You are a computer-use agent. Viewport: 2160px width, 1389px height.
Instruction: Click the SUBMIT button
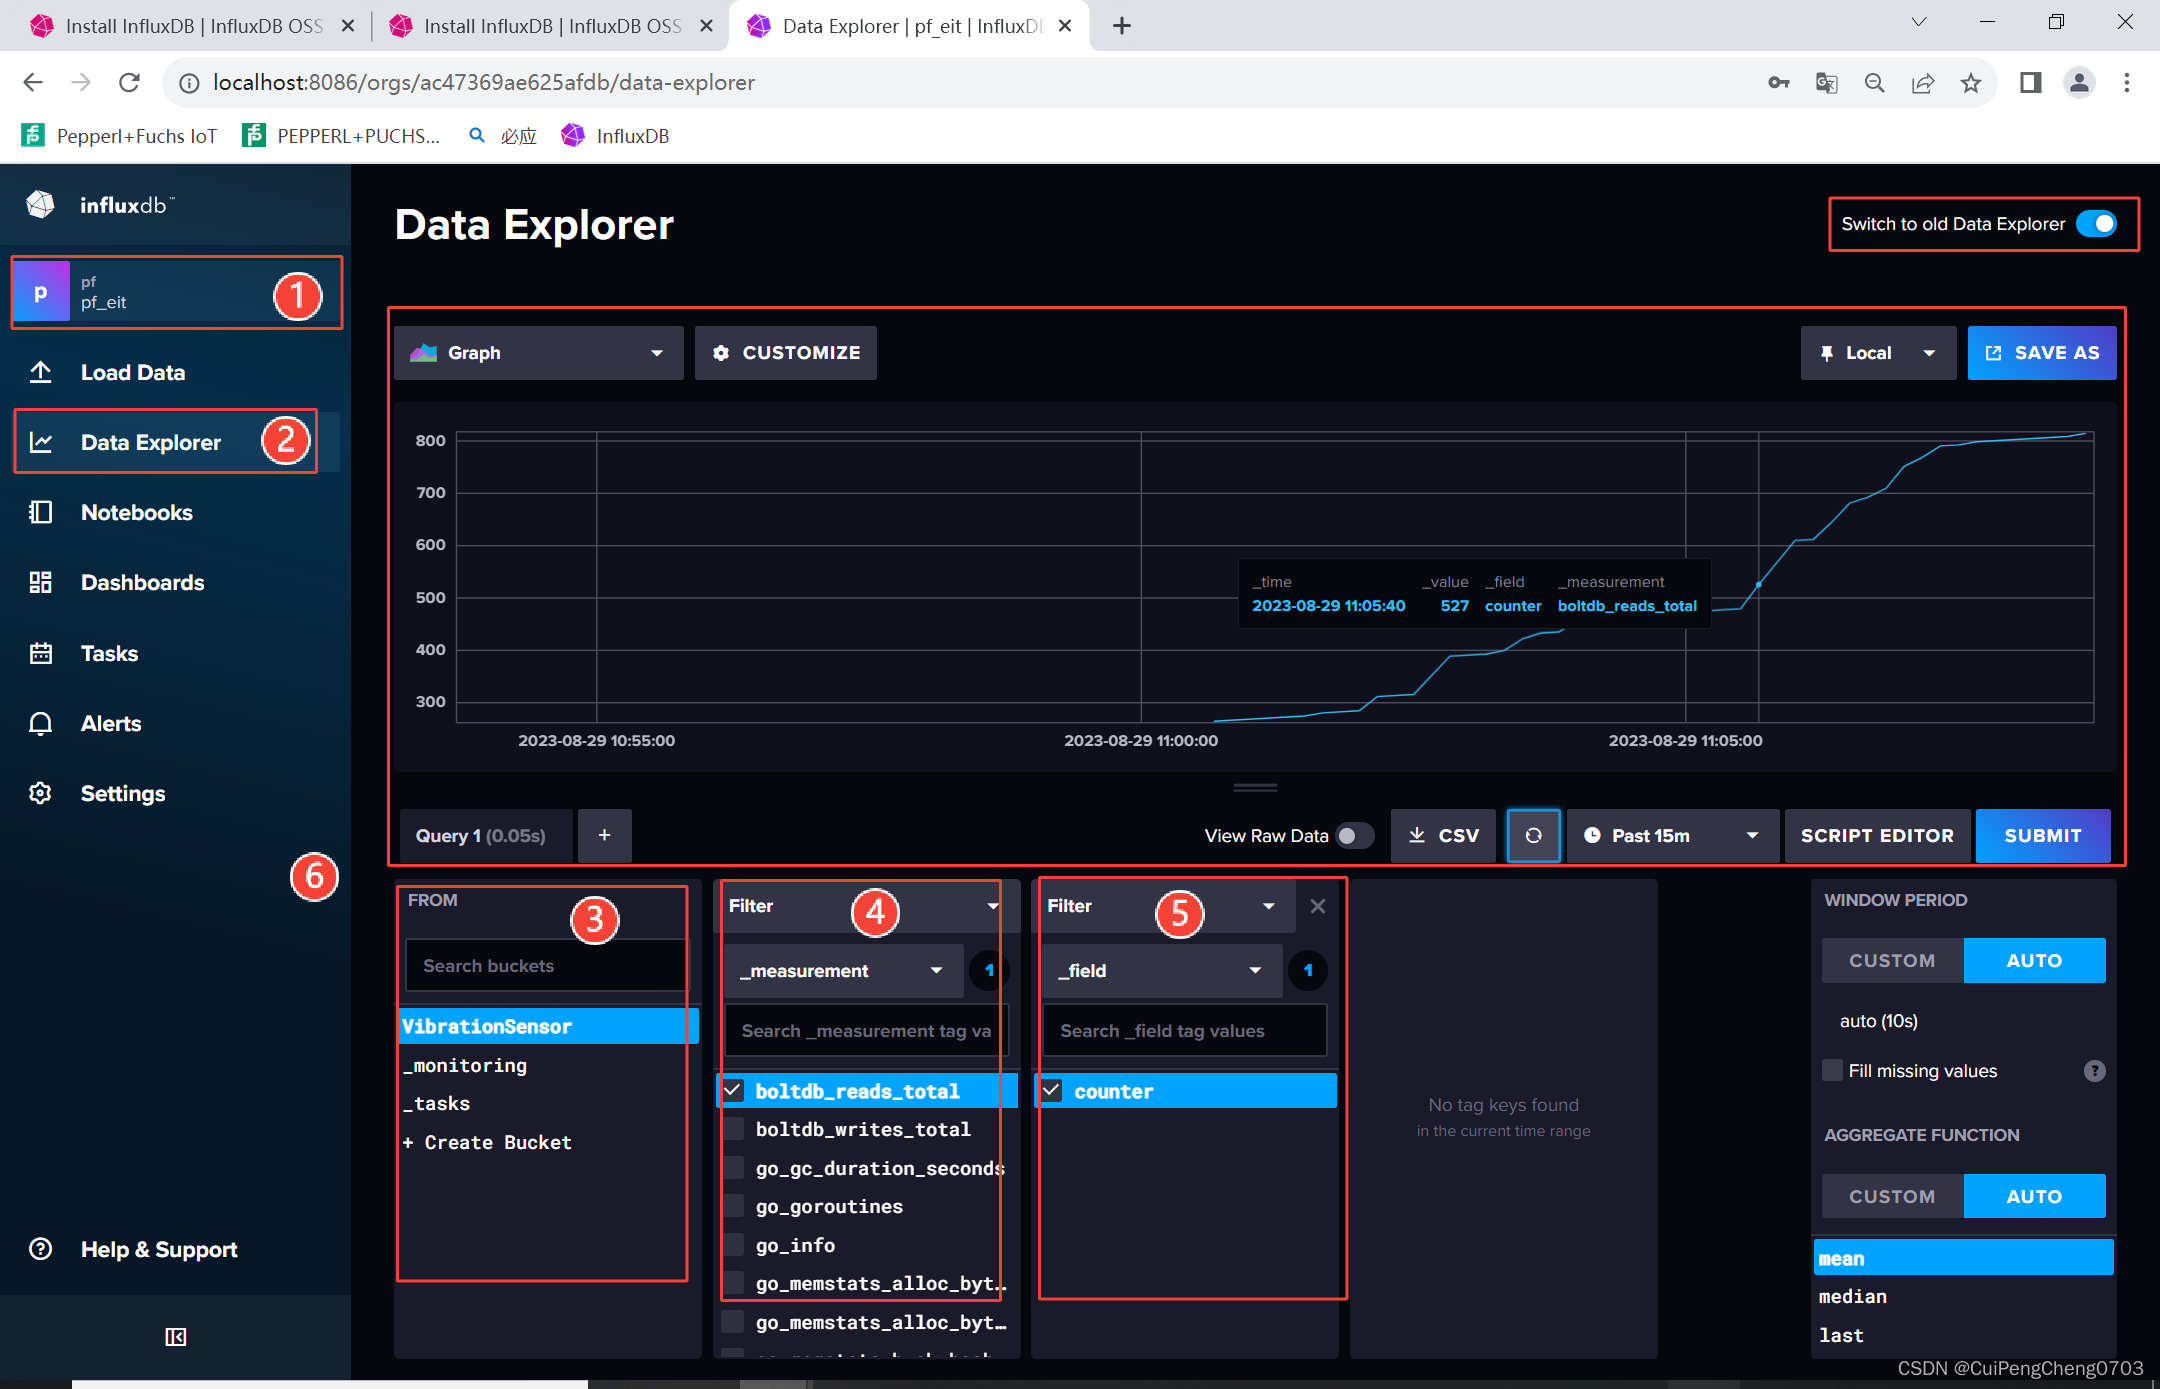2042,835
